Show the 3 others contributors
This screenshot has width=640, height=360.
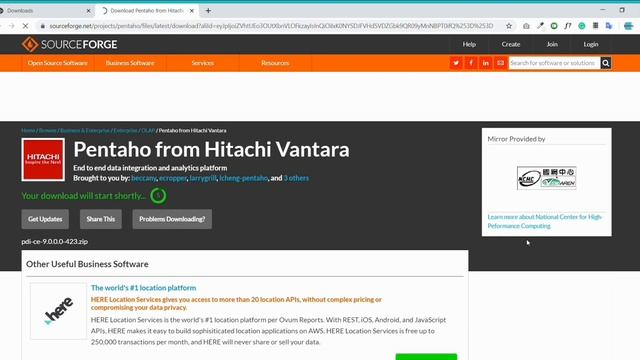click(296, 178)
